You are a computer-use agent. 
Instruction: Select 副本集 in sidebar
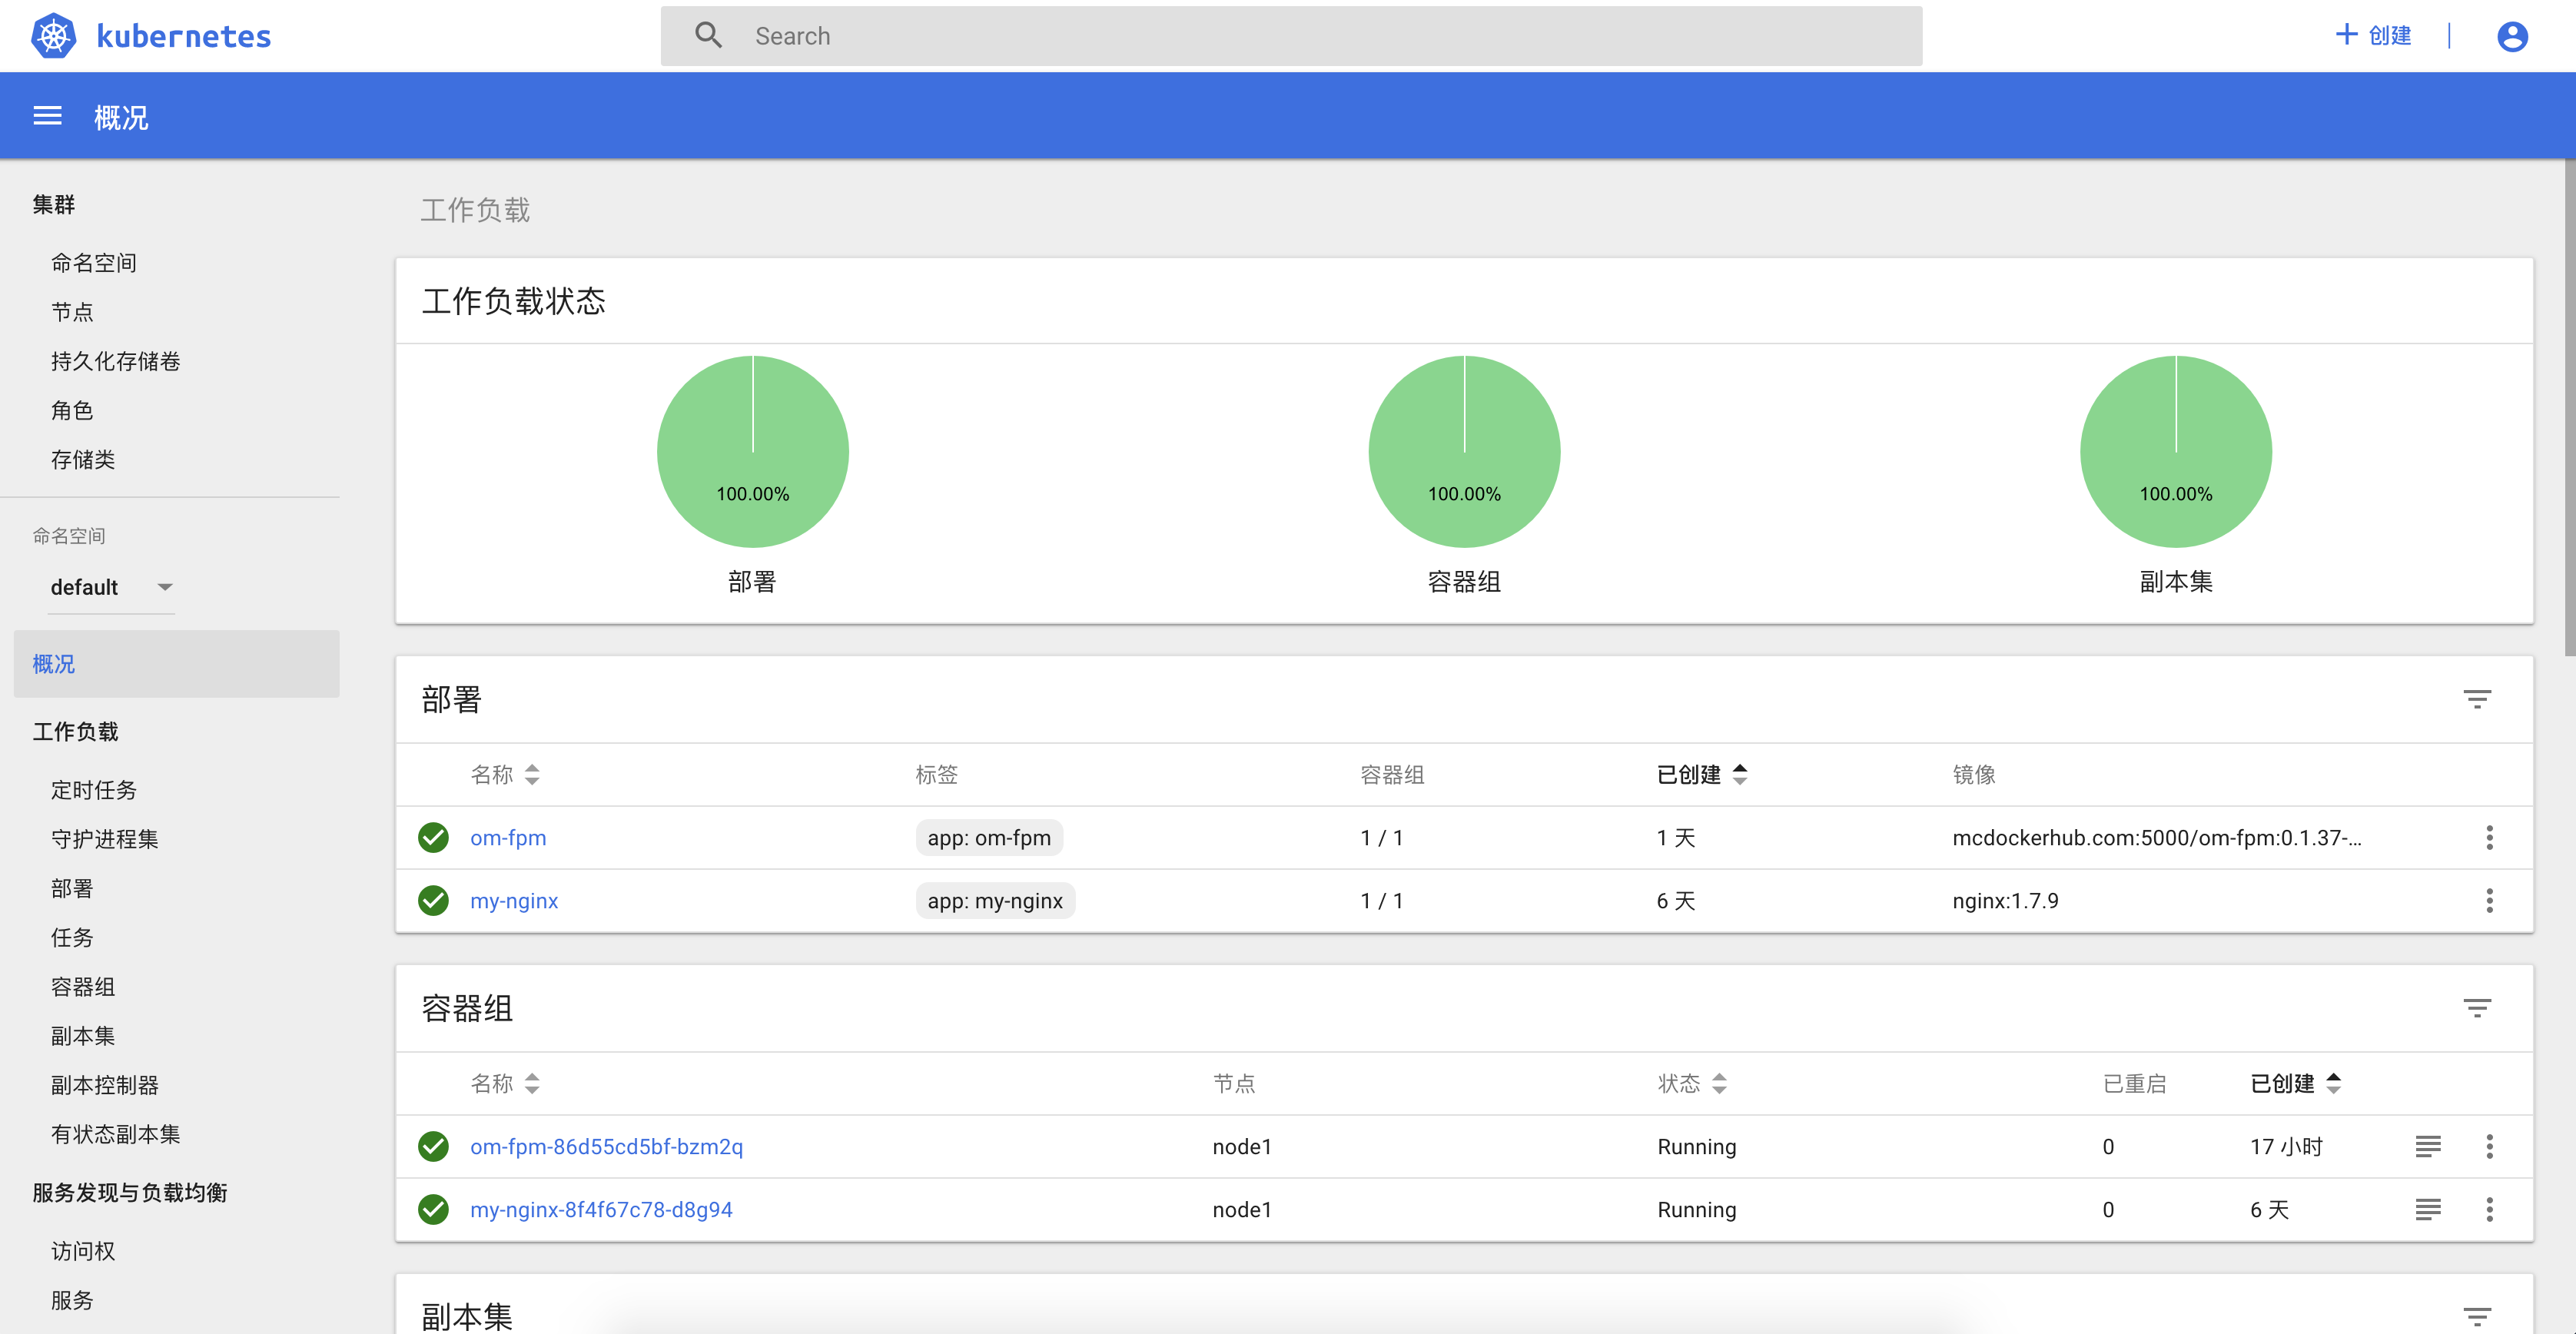point(83,1035)
